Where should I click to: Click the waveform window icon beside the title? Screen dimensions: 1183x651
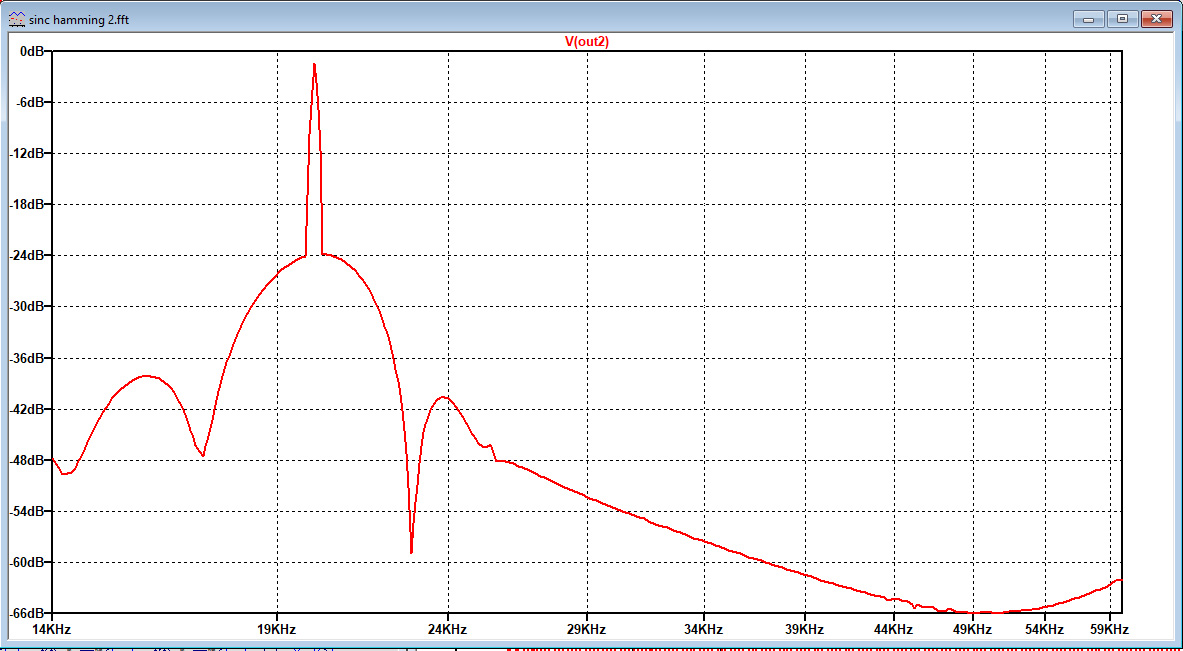(x=15, y=20)
